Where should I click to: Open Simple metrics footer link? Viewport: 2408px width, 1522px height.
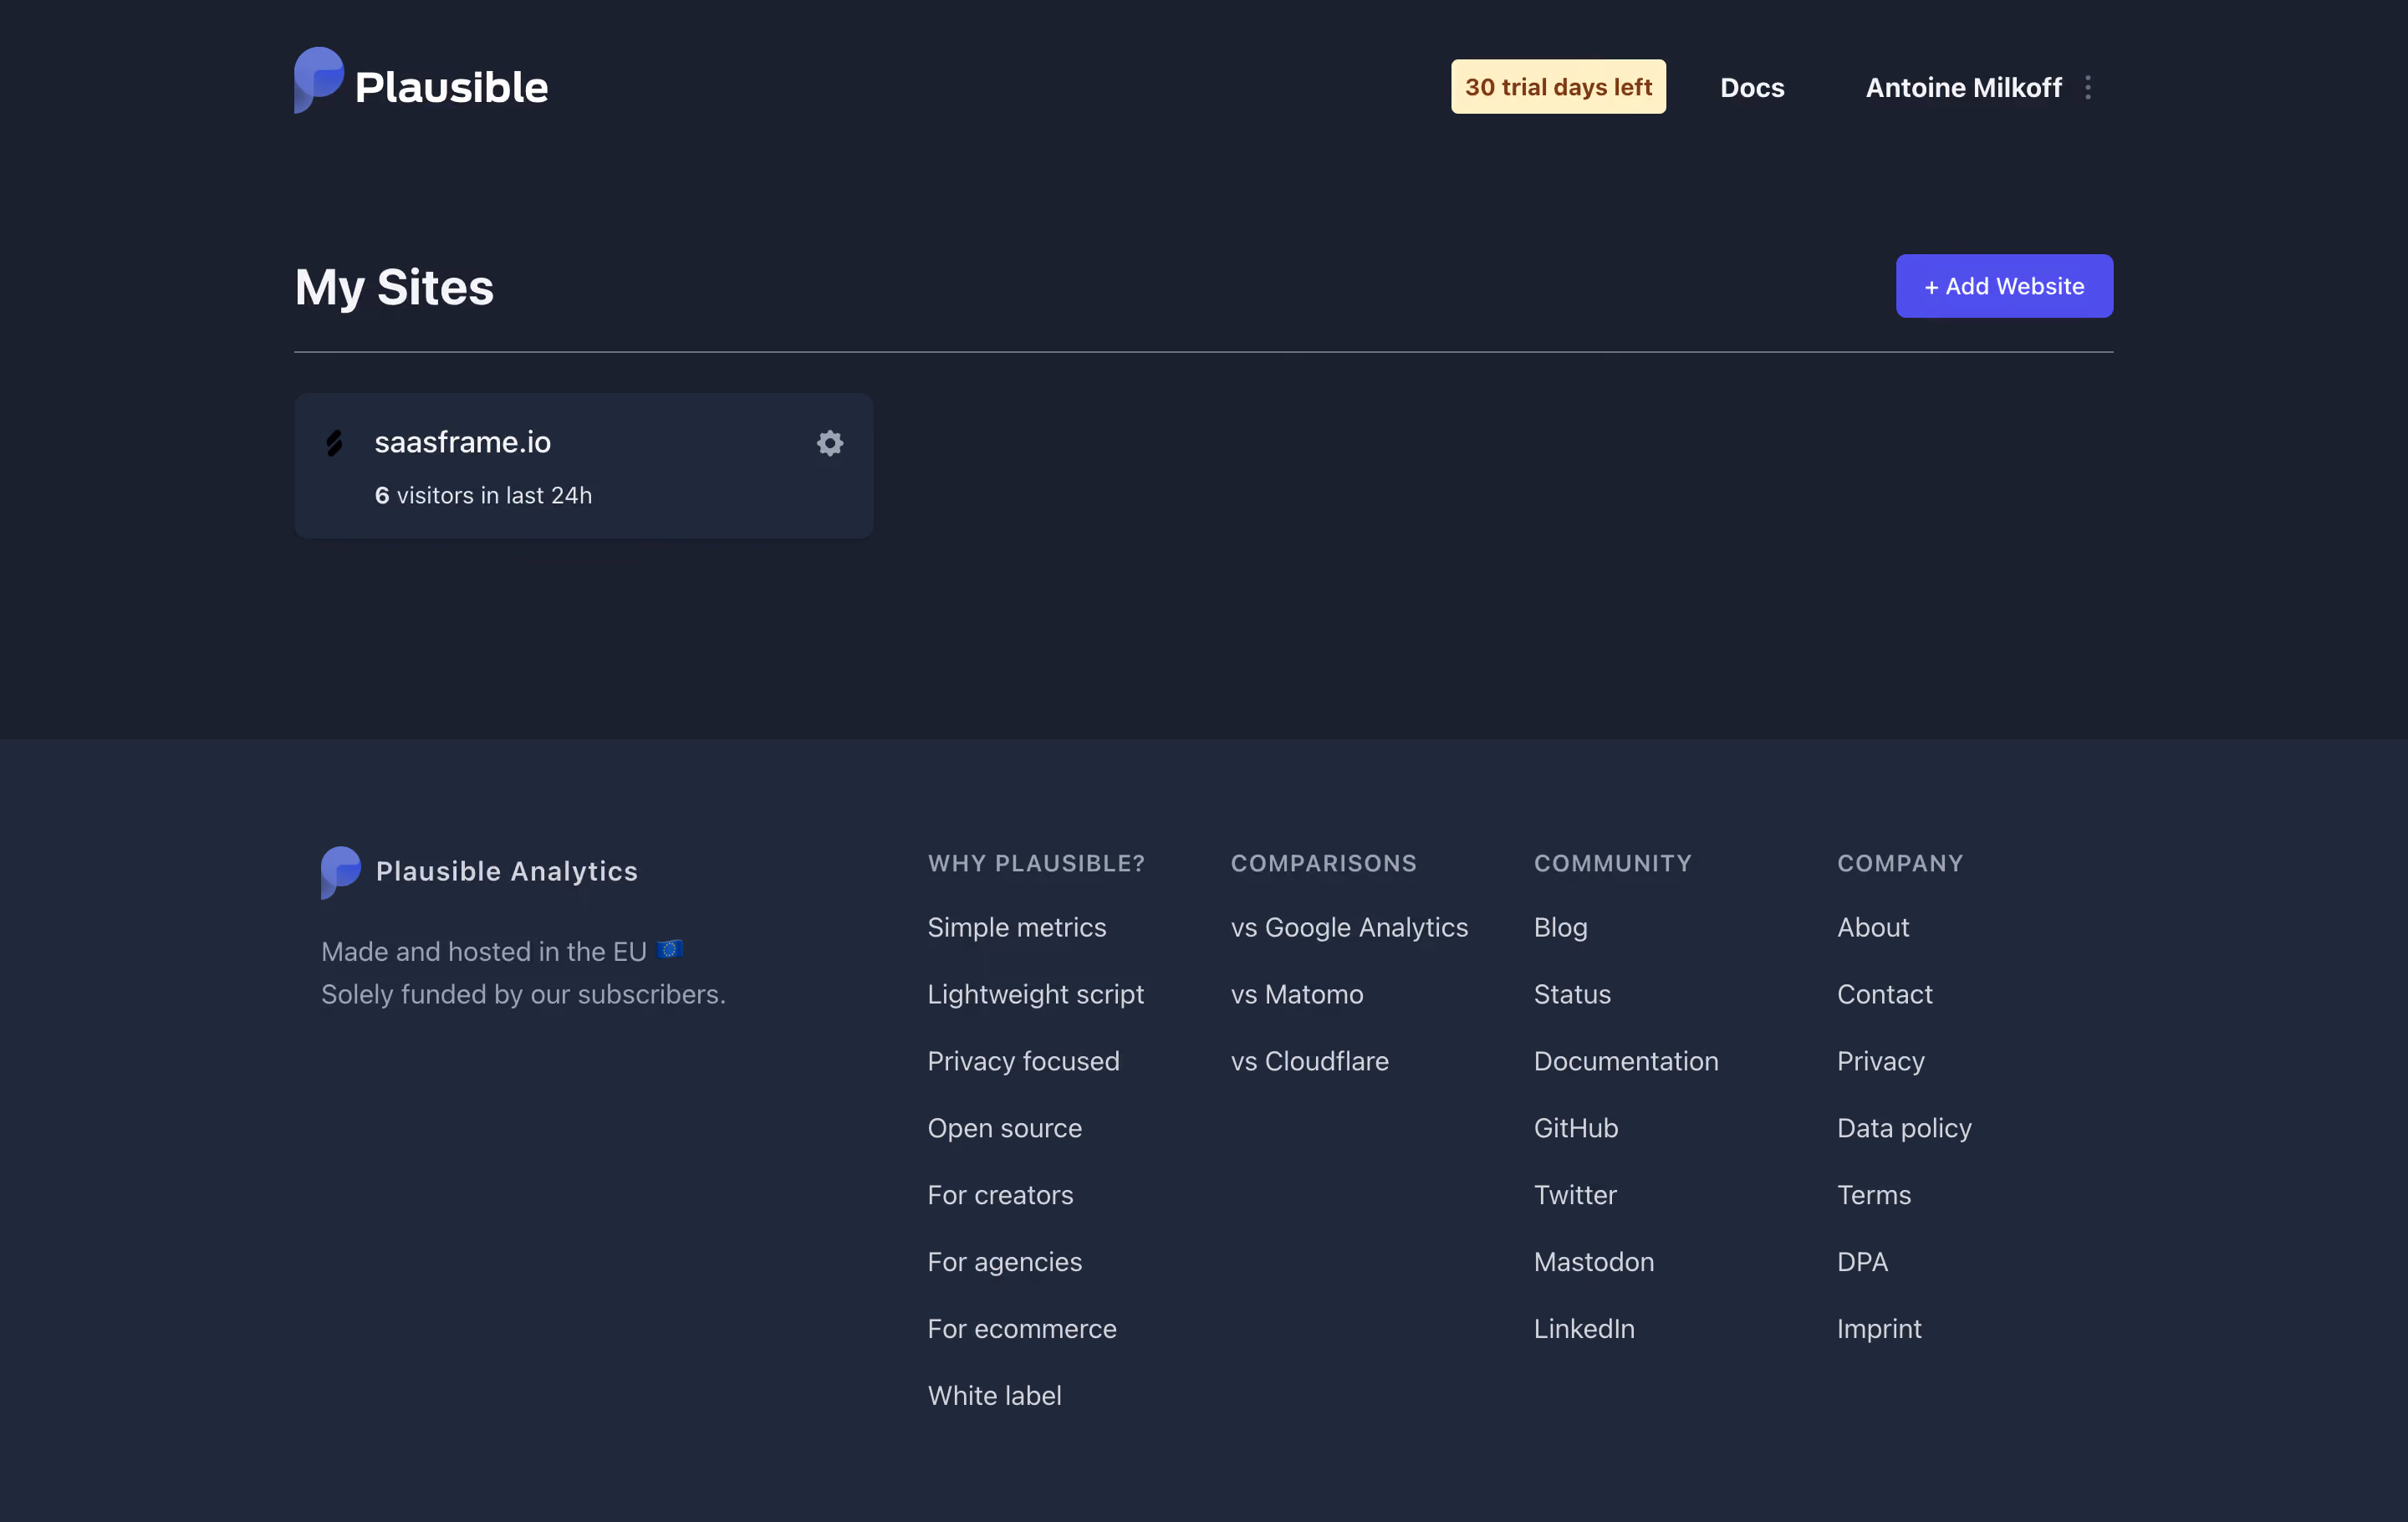[x=1016, y=927]
